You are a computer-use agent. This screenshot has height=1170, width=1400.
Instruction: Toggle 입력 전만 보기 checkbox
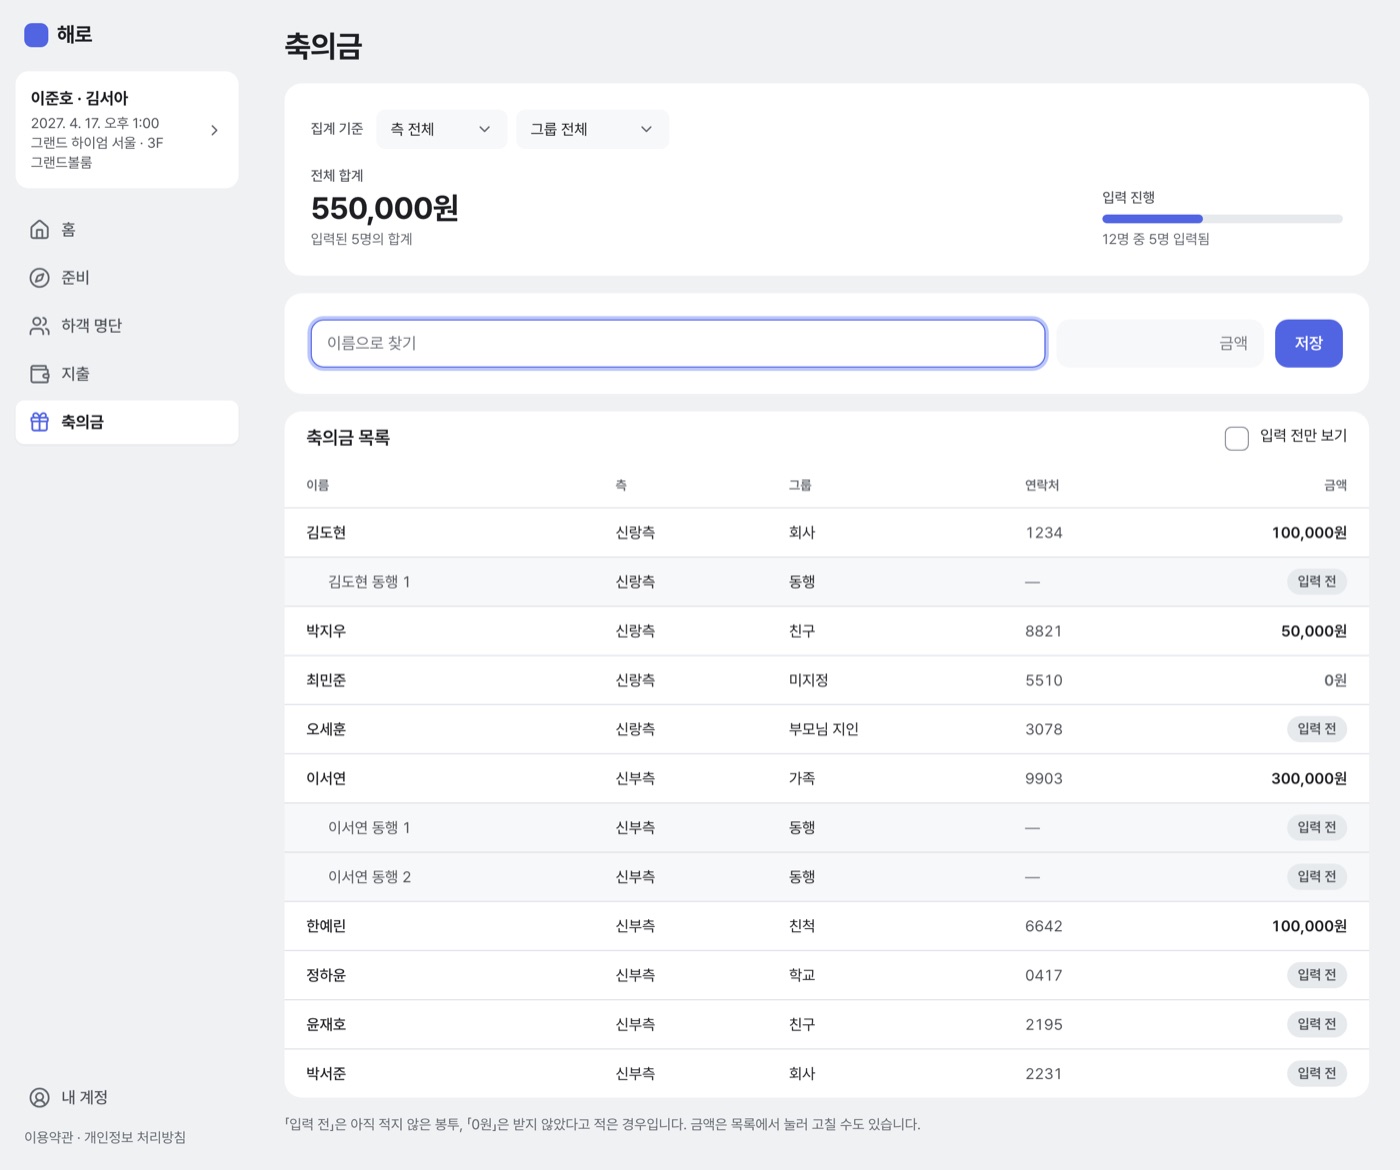coord(1236,437)
